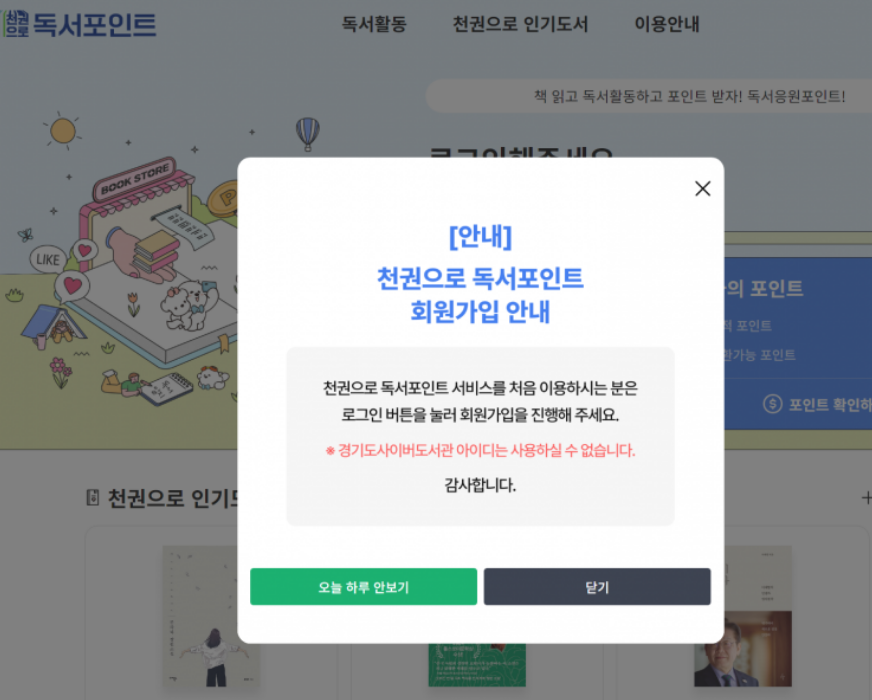Open the green book cover thumbnail
Image resolution: width=872 pixels, height=700 pixels.
pos(477,665)
